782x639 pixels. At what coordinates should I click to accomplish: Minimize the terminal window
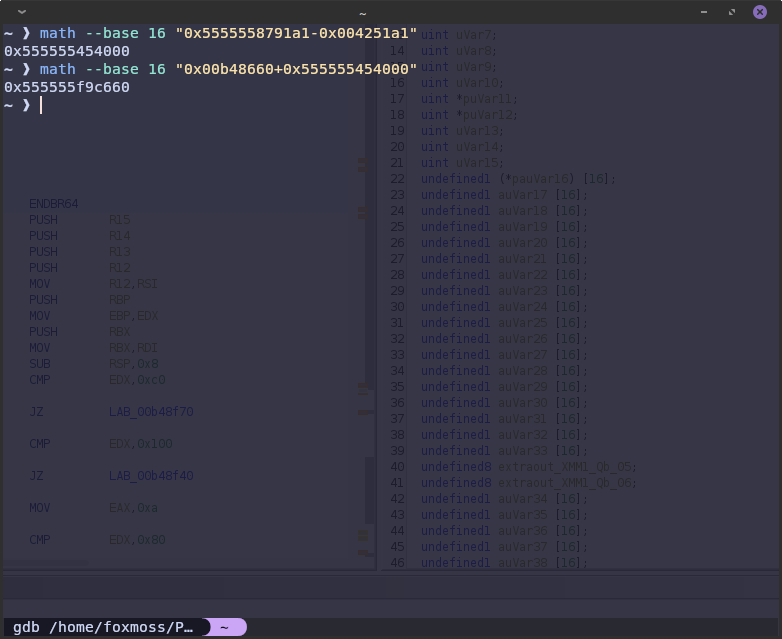[x=704, y=12]
